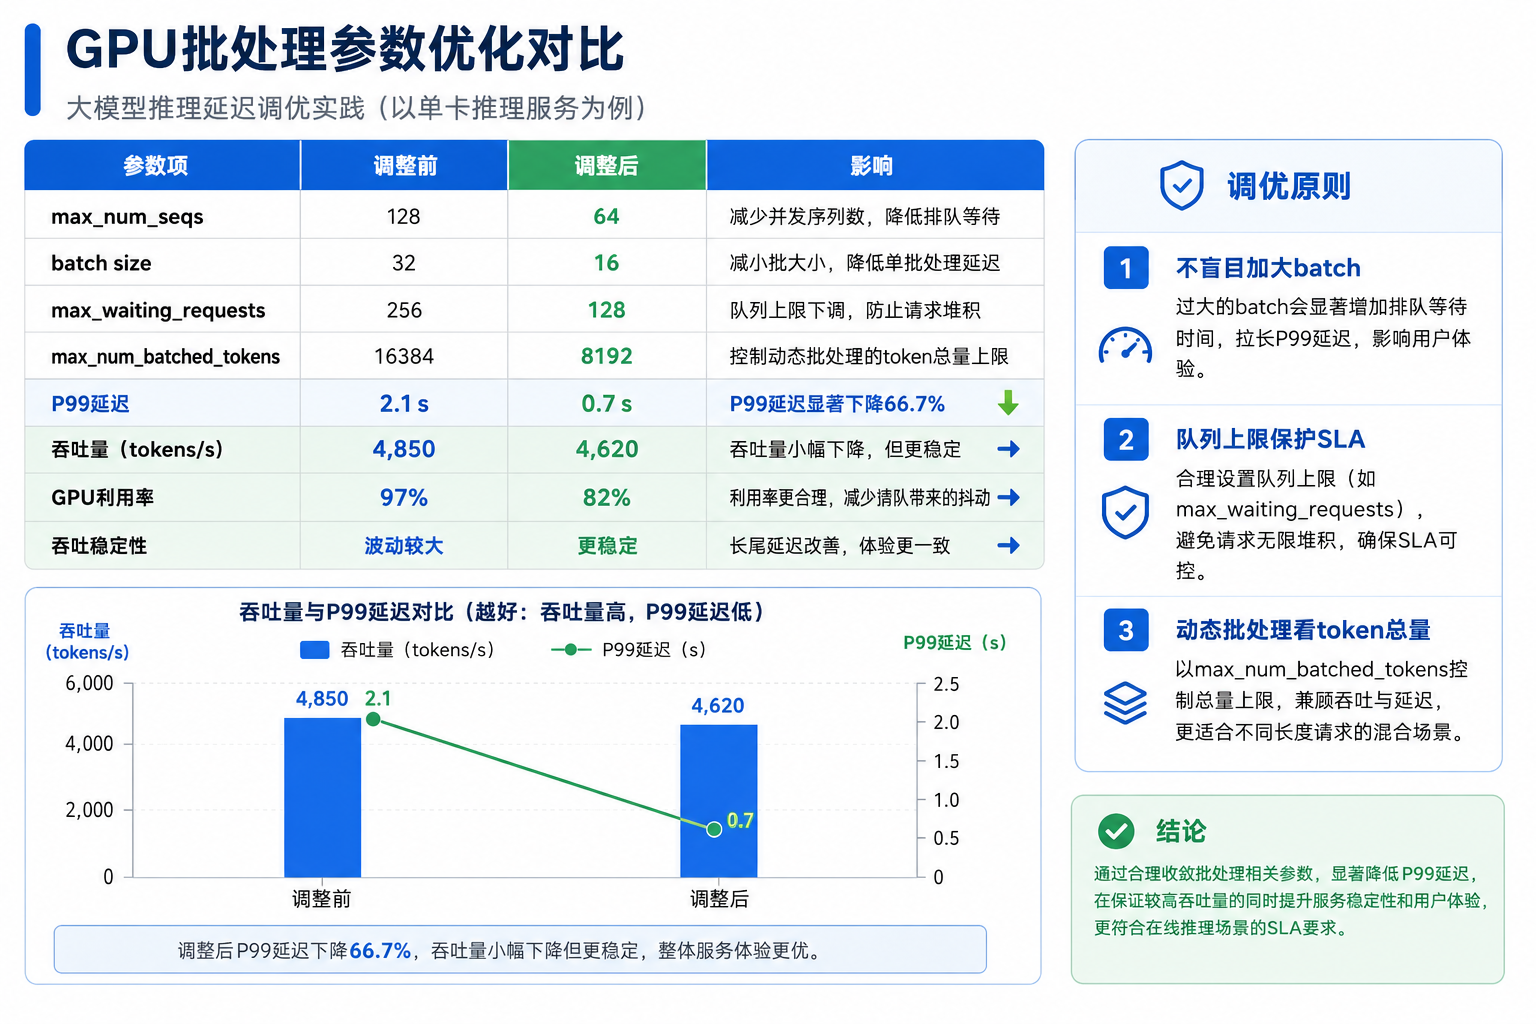Click the 调整前 column header
Image resolution: width=1536 pixels, height=1024 pixels.
pyautogui.click(x=405, y=166)
